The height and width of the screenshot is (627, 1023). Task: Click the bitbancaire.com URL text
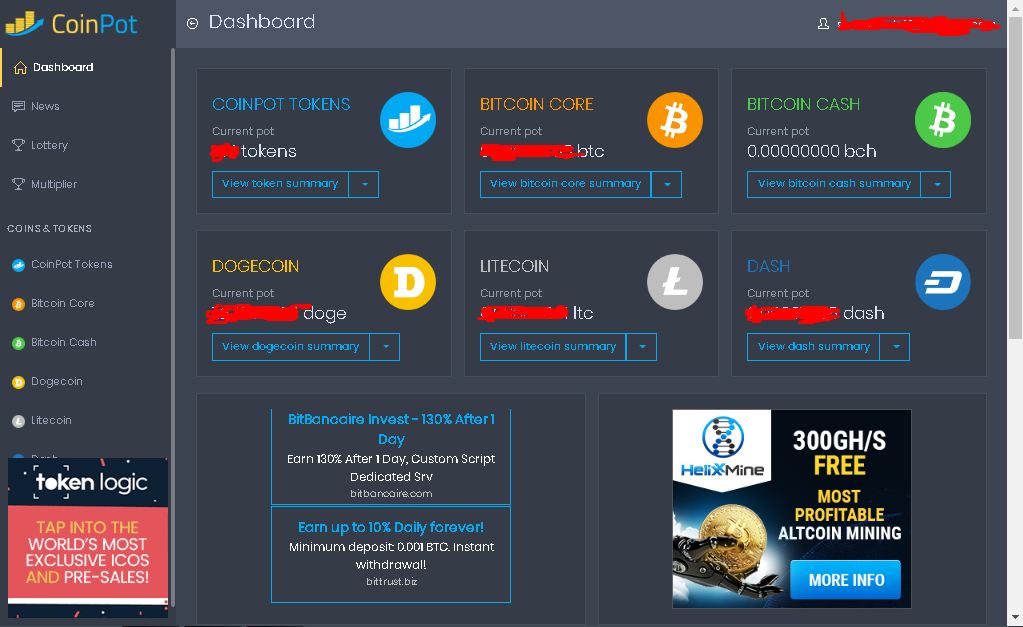pos(391,494)
